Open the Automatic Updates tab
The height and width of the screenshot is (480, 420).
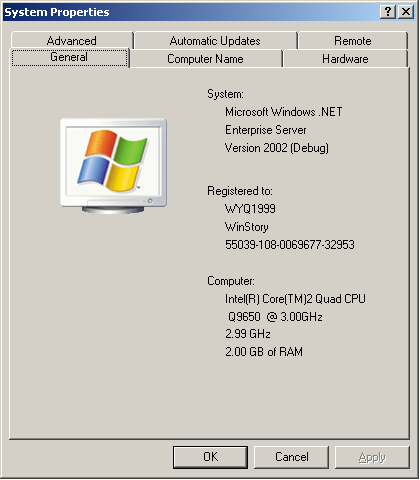(x=215, y=41)
